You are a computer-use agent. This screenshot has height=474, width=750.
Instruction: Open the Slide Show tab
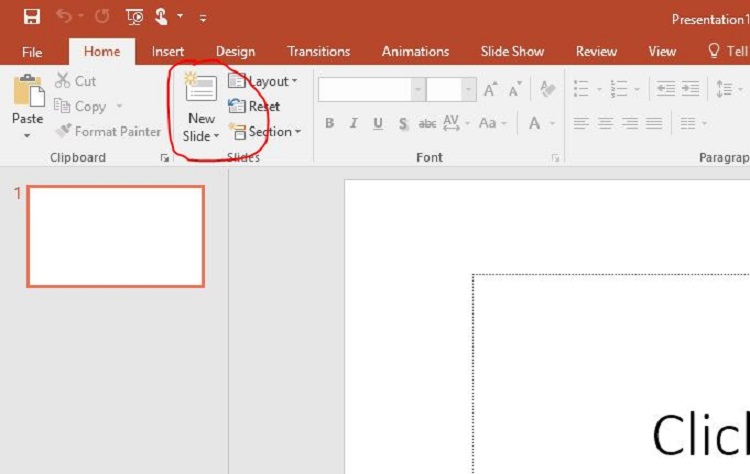pos(512,51)
